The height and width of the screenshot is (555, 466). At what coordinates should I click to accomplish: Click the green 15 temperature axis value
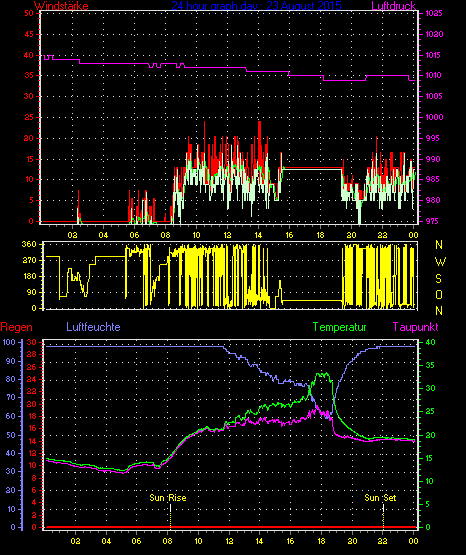point(430,458)
